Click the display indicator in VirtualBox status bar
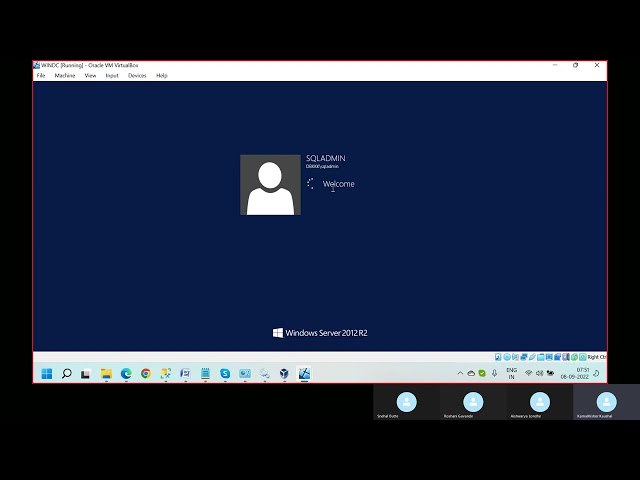The width and height of the screenshot is (640, 480). coord(549,357)
